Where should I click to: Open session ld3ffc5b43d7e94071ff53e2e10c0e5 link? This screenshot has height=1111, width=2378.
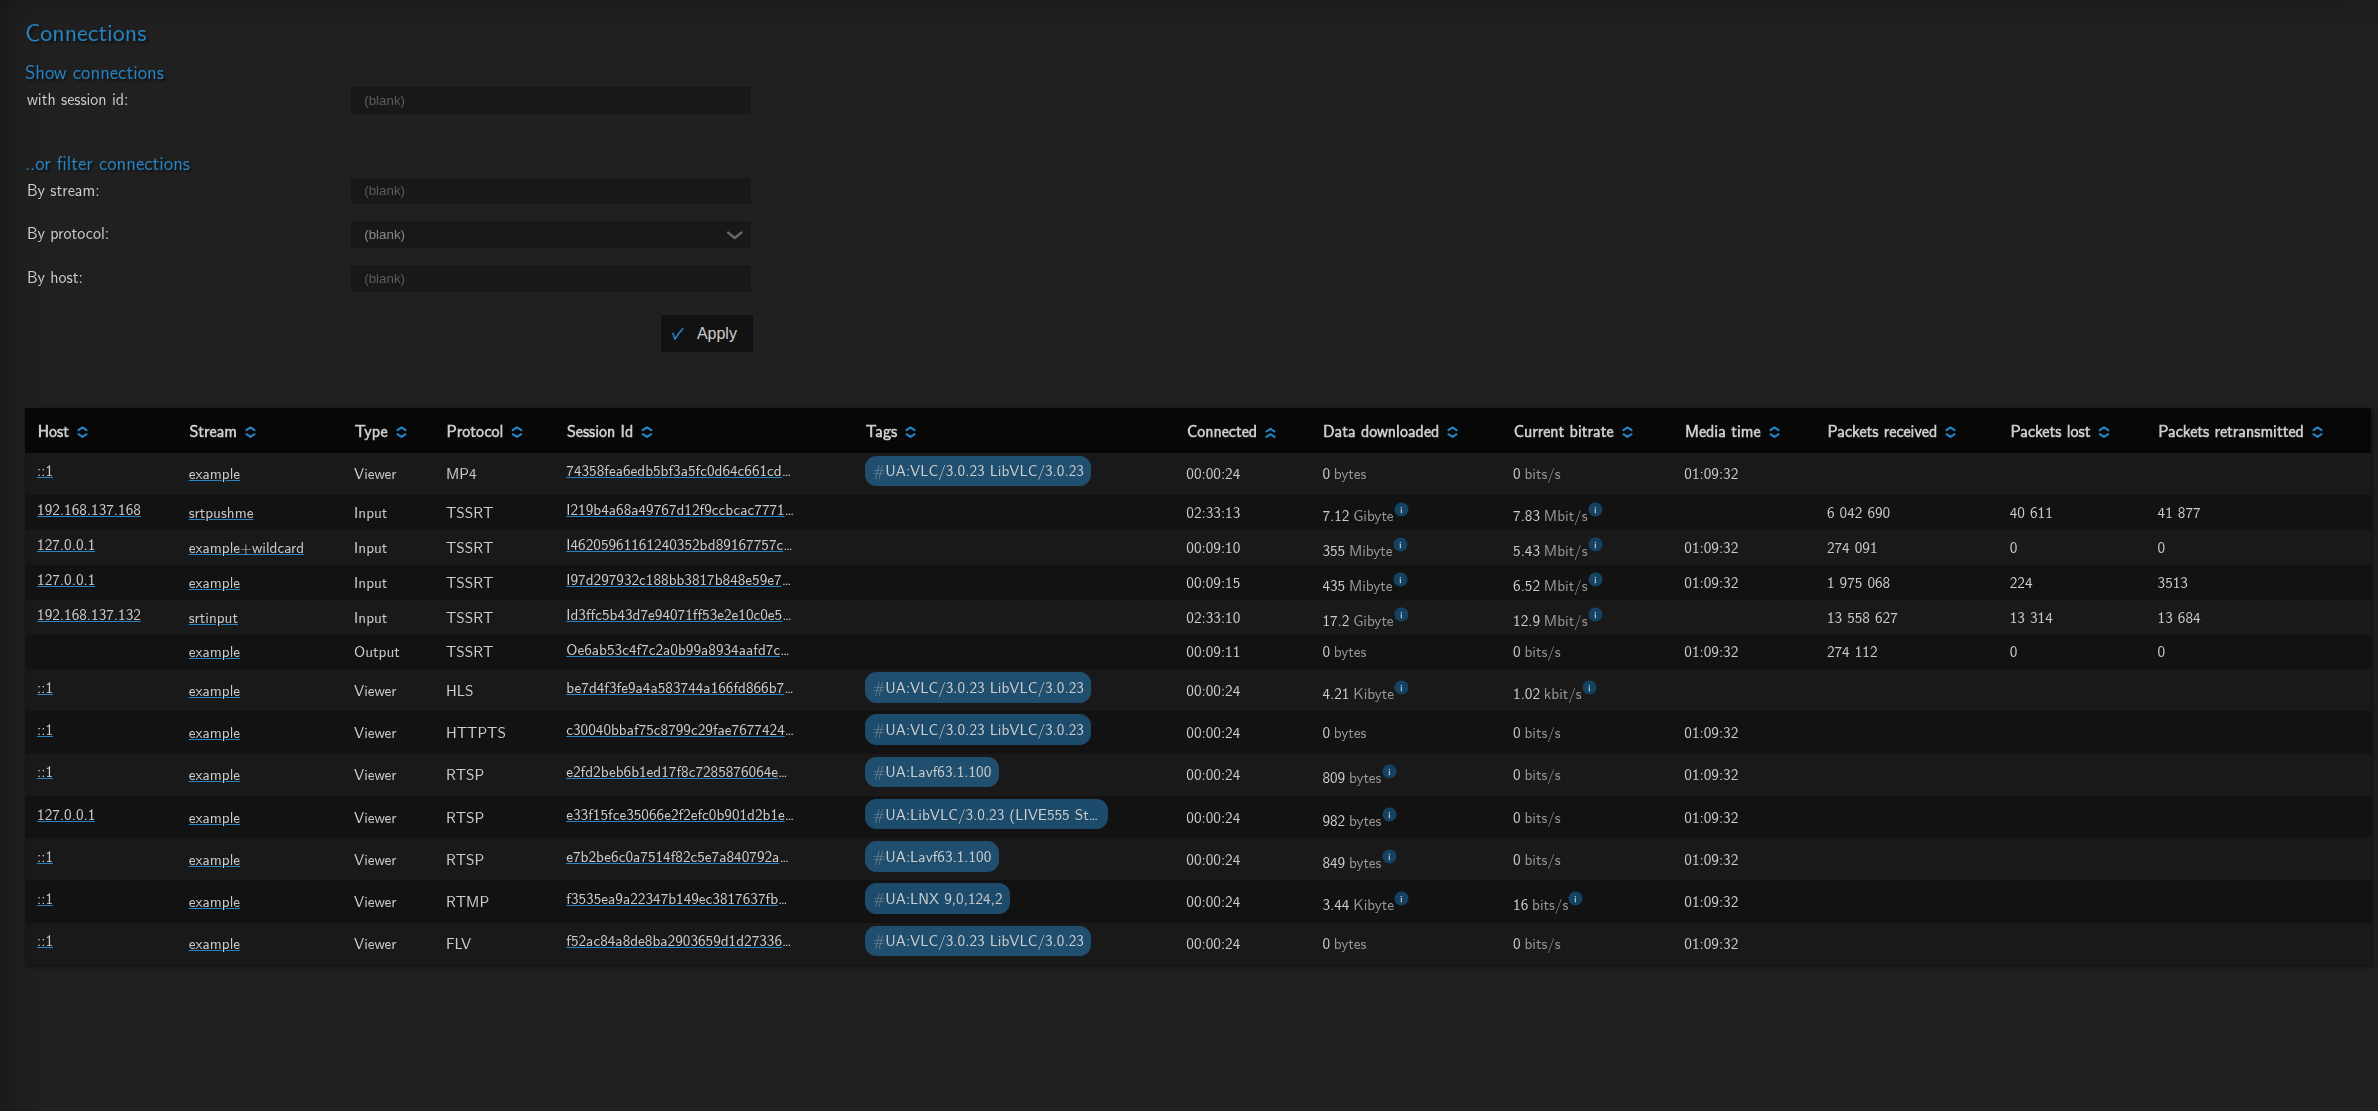coord(678,616)
